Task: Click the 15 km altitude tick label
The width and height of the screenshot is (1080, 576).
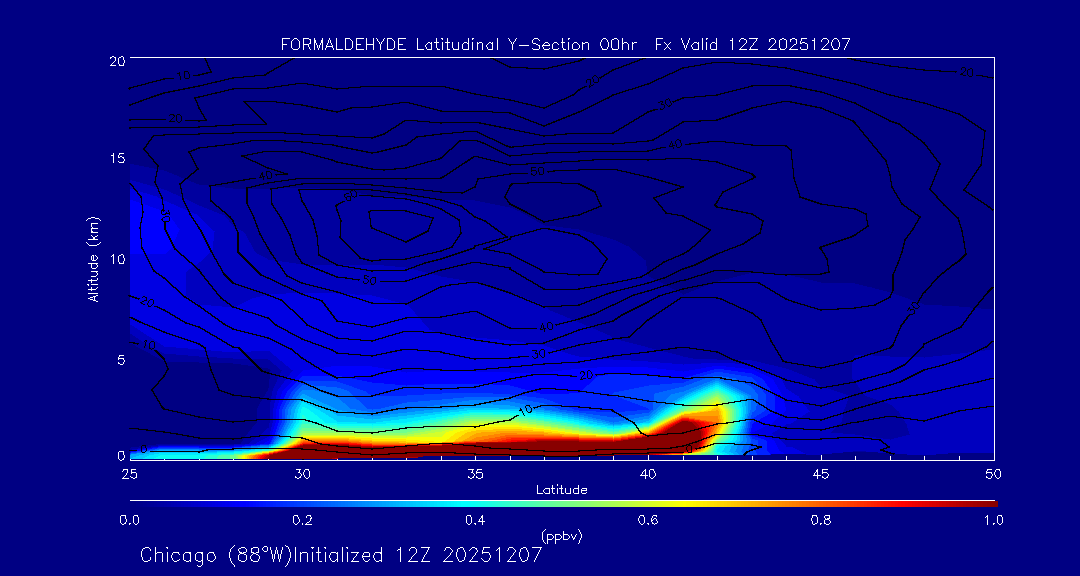Action: tap(116, 159)
